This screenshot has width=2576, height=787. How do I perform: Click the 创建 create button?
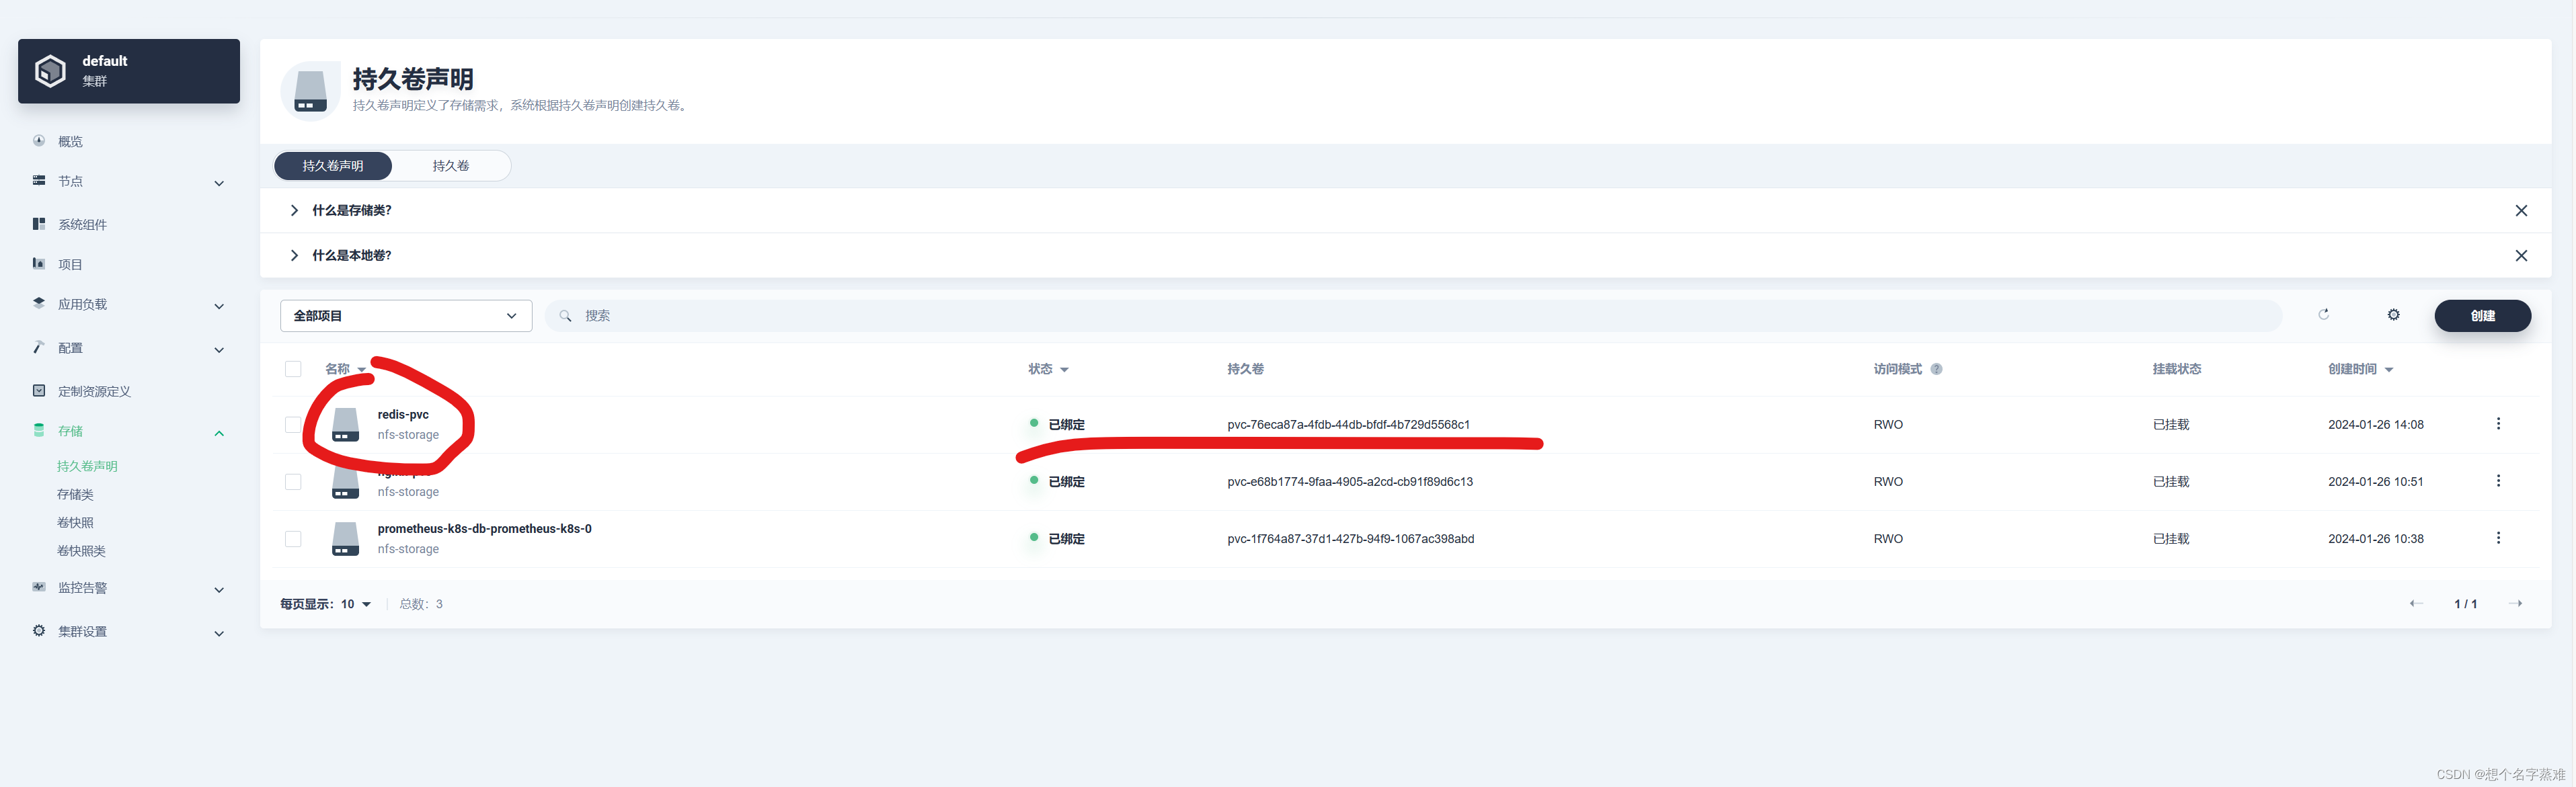pyautogui.click(x=2482, y=316)
